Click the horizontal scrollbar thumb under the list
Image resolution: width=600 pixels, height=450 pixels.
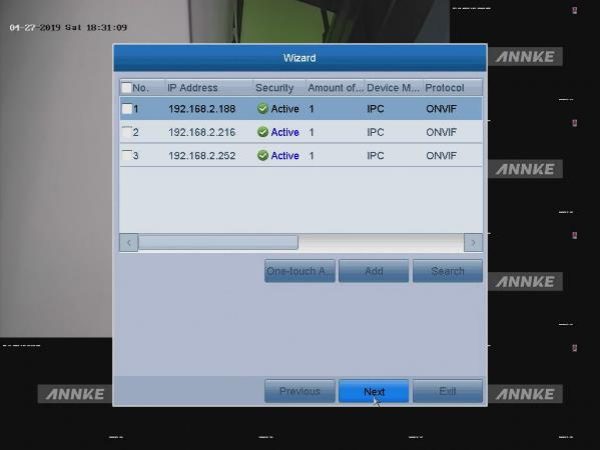[x=218, y=243]
